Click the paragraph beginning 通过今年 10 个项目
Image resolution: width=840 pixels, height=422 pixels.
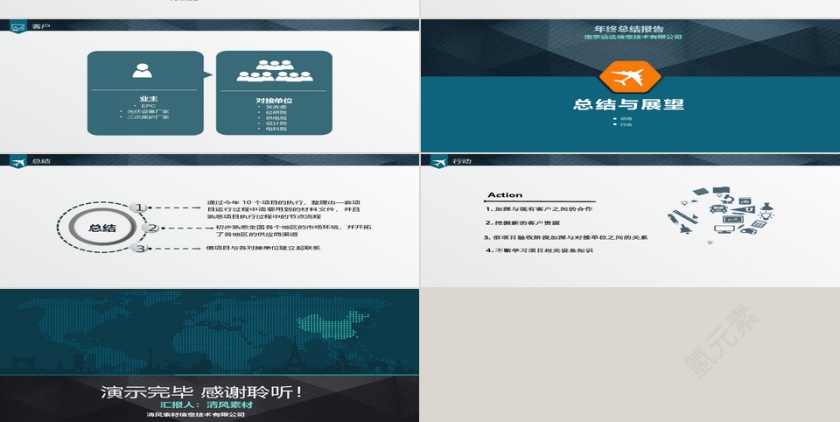point(283,209)
